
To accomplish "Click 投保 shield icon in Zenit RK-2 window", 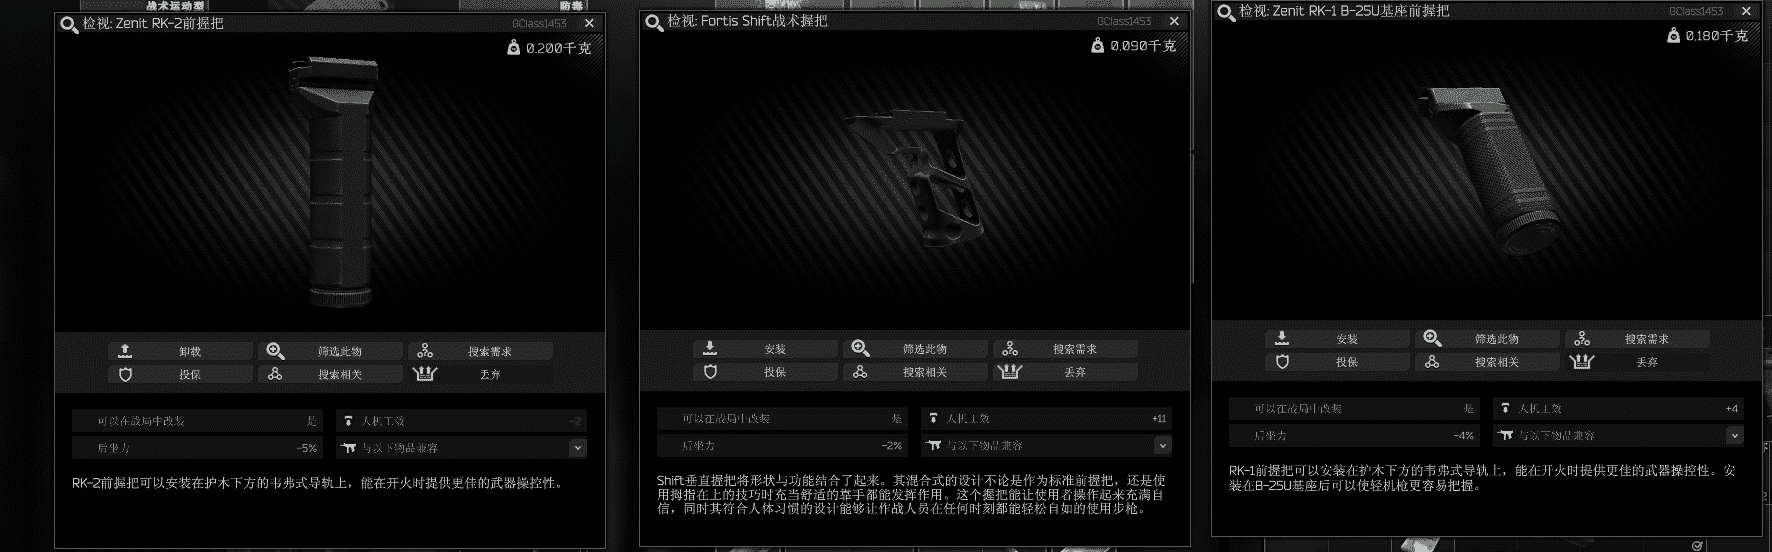I will 125,374.
